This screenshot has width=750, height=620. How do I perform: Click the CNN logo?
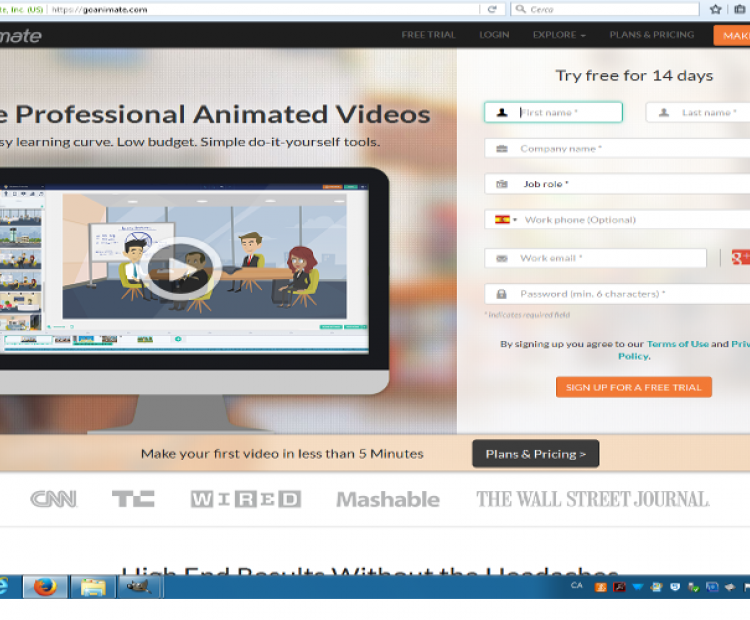[54, 499]
